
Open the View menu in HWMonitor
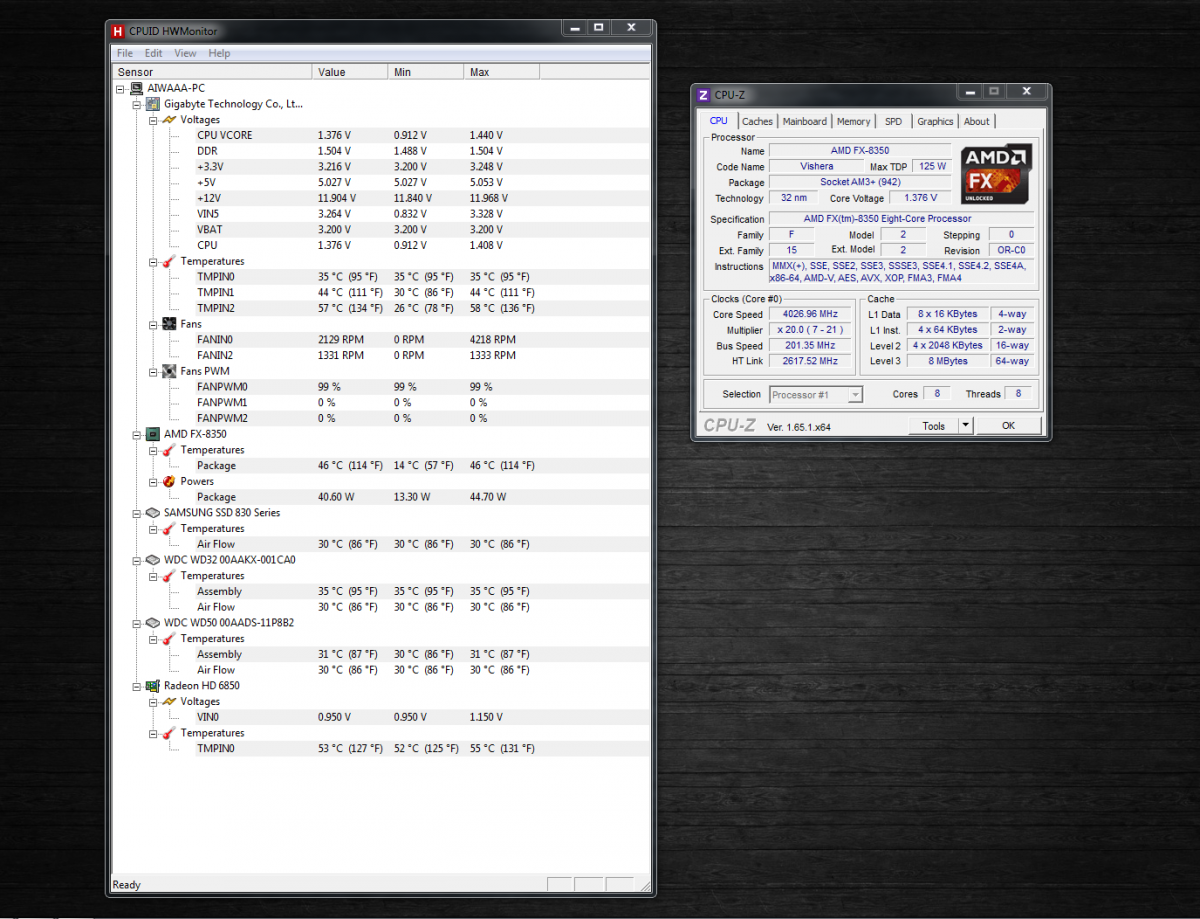(185, 53)
